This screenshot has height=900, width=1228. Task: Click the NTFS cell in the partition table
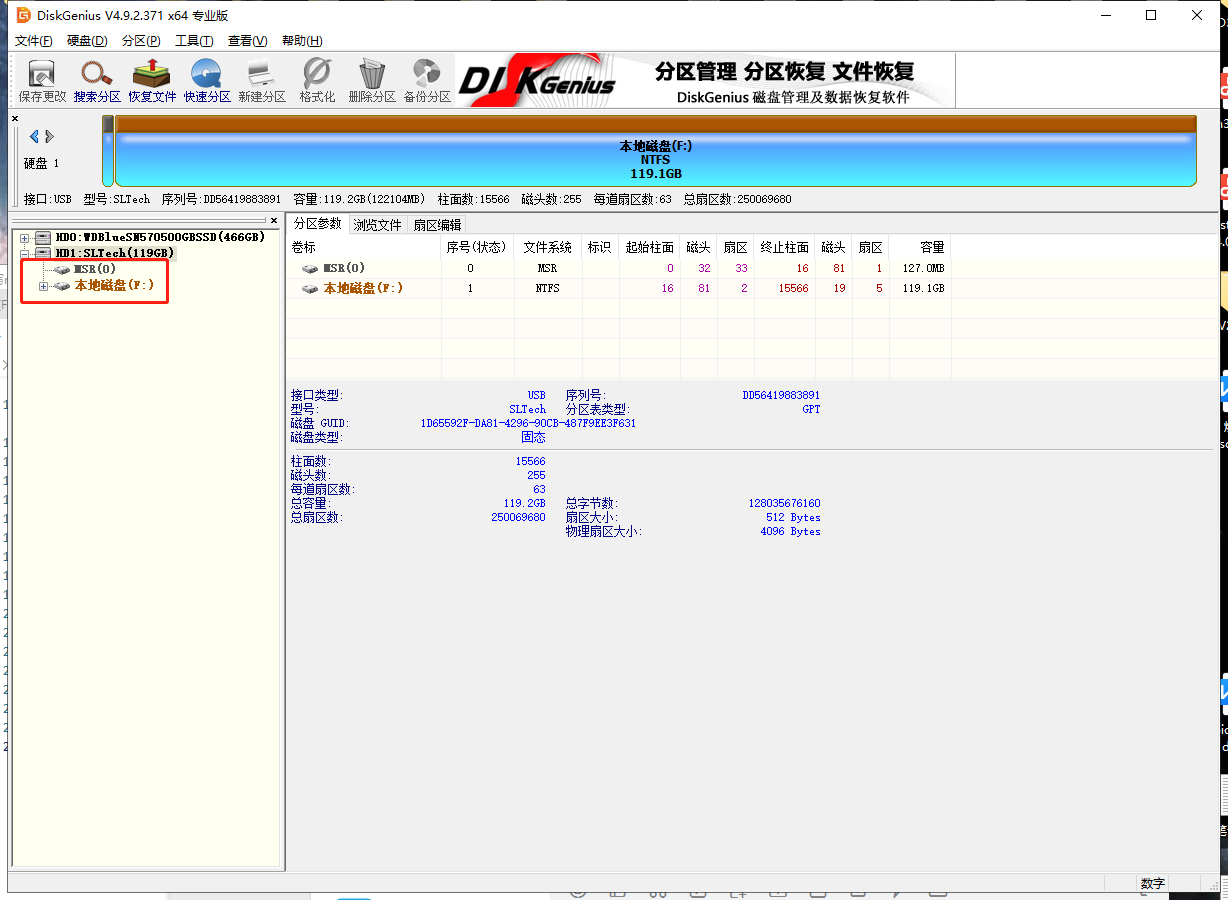pos(547,288)
